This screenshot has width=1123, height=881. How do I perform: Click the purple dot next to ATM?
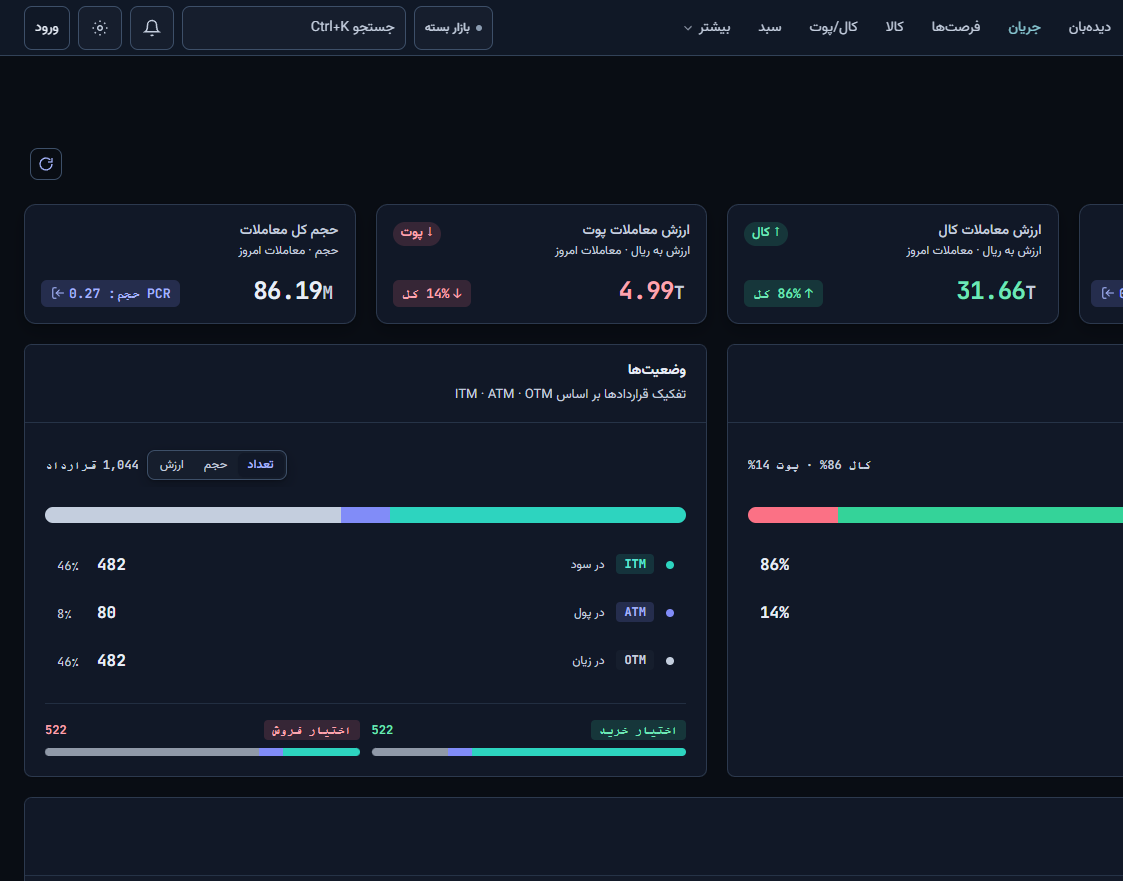coord(670,613)
